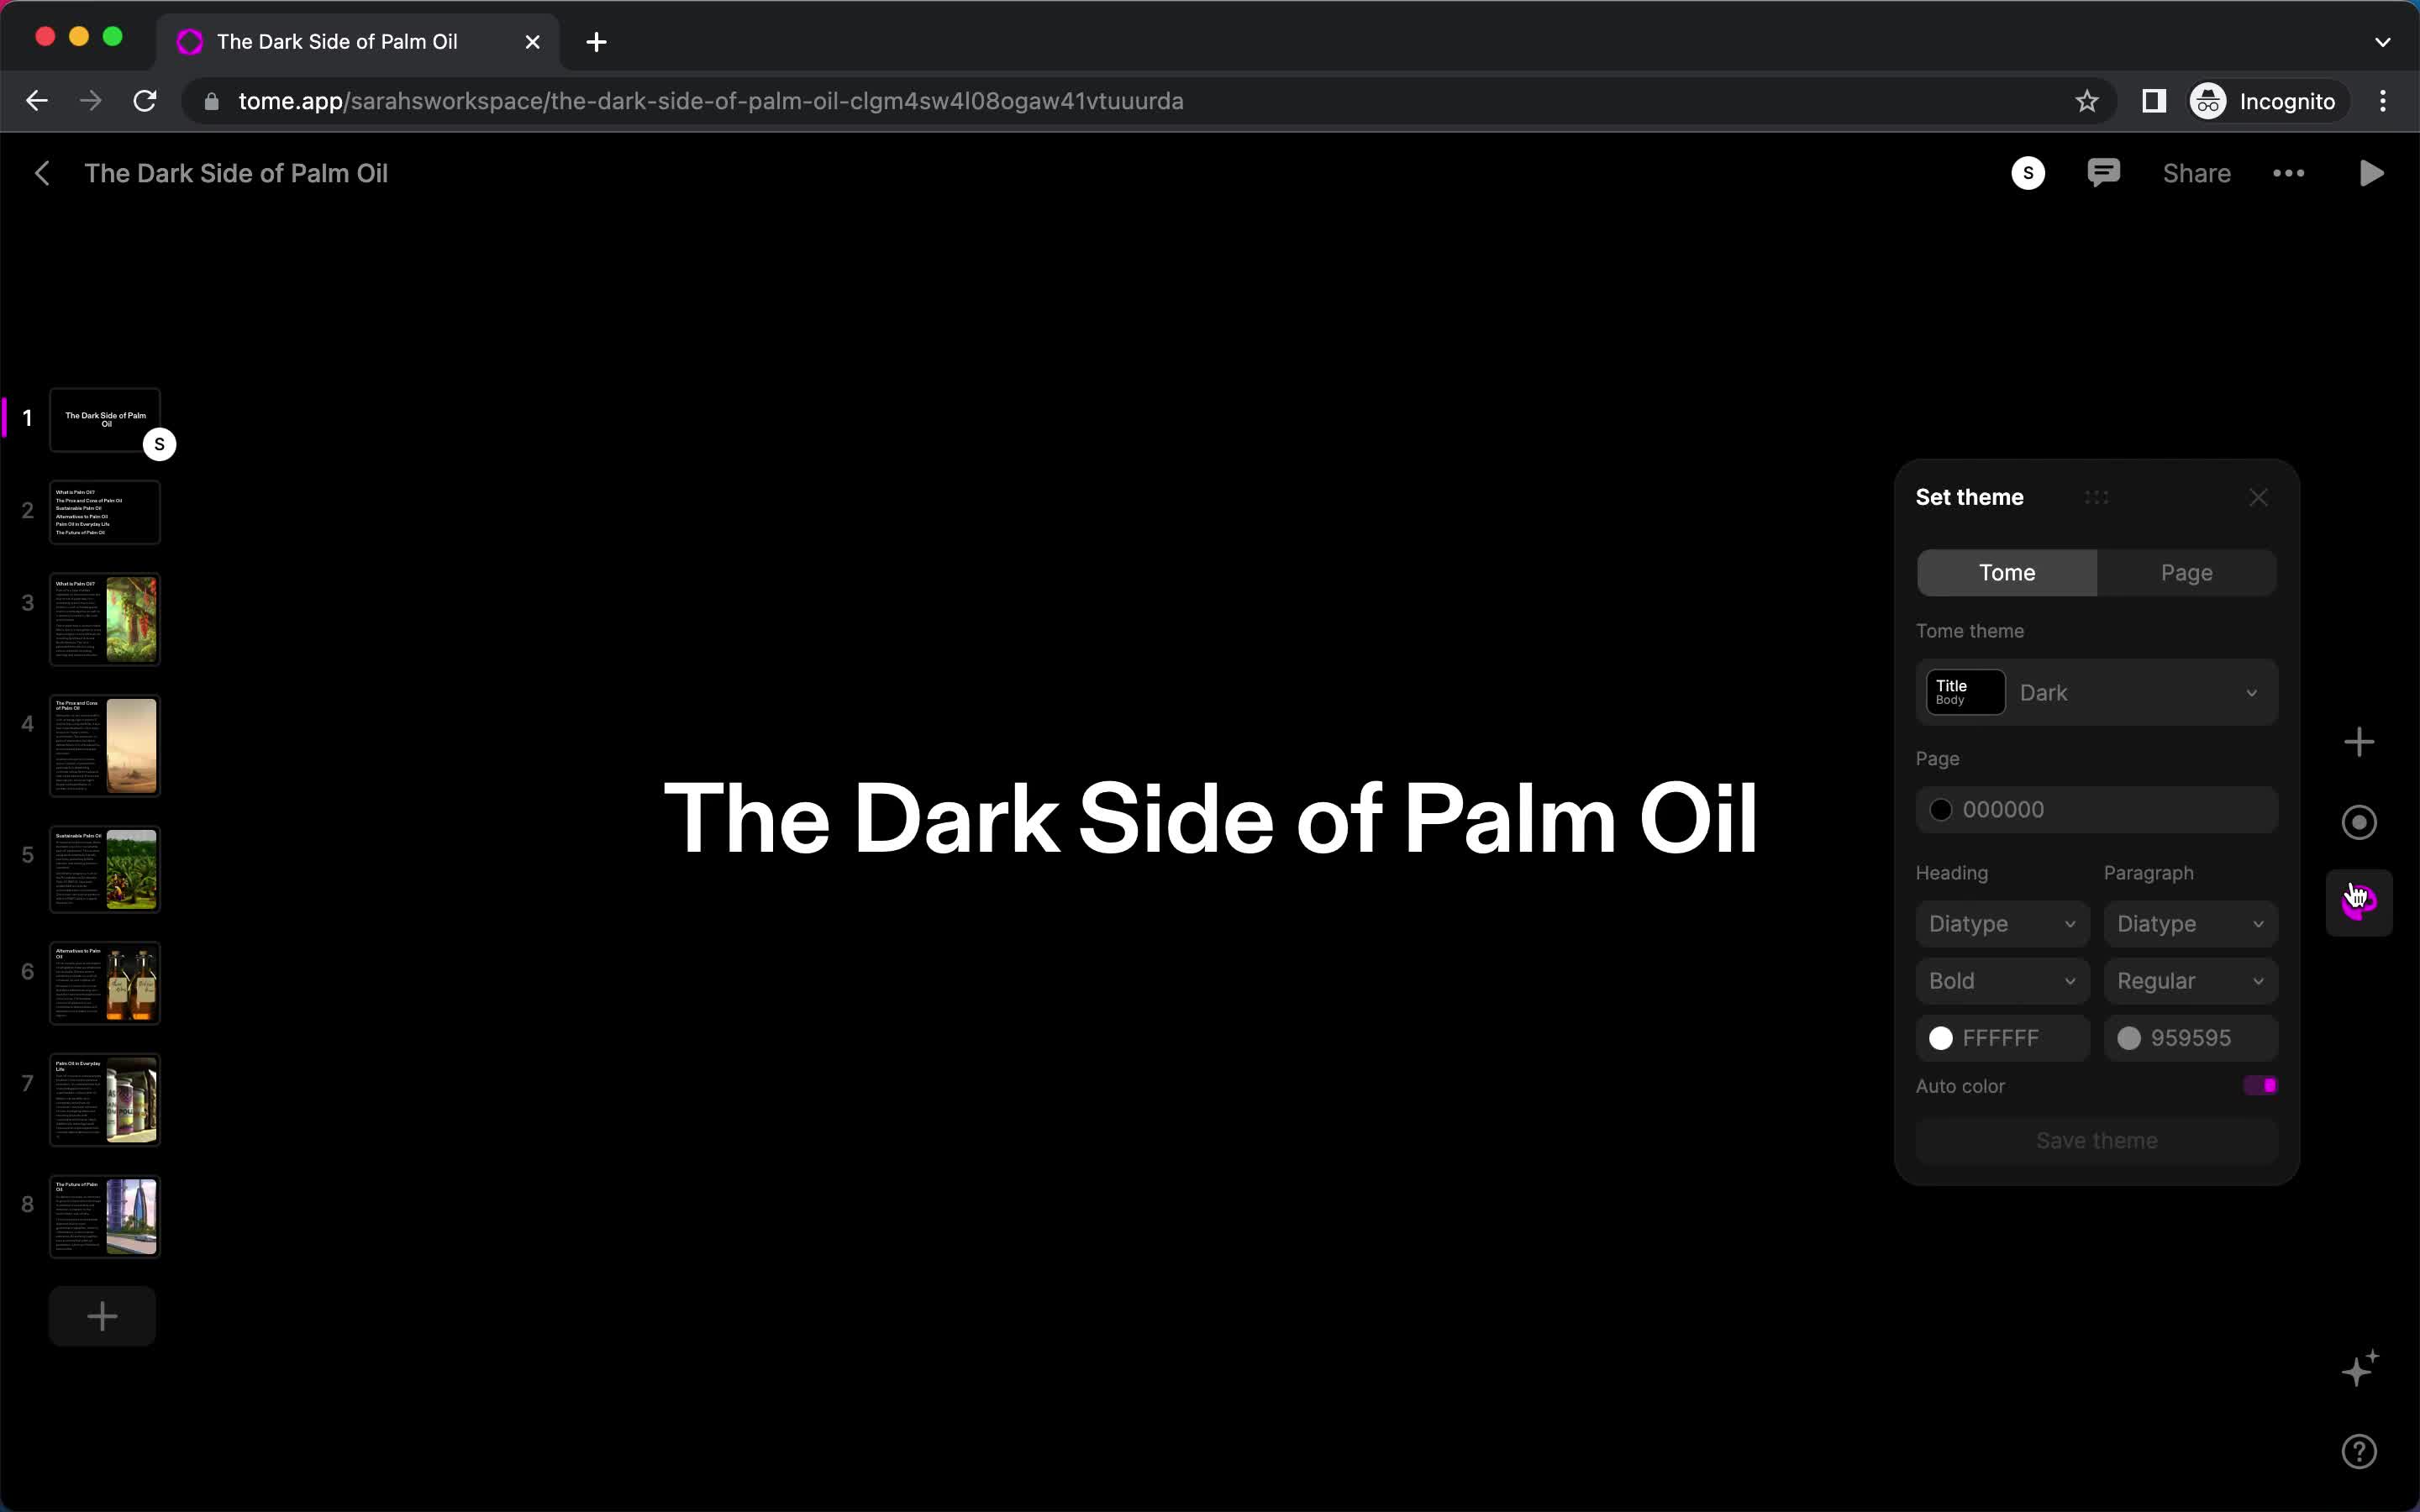Click the sparkle AI assistant icon
The height and width of the screenshot is (1512, 2420).
tap(2361, 1371)
